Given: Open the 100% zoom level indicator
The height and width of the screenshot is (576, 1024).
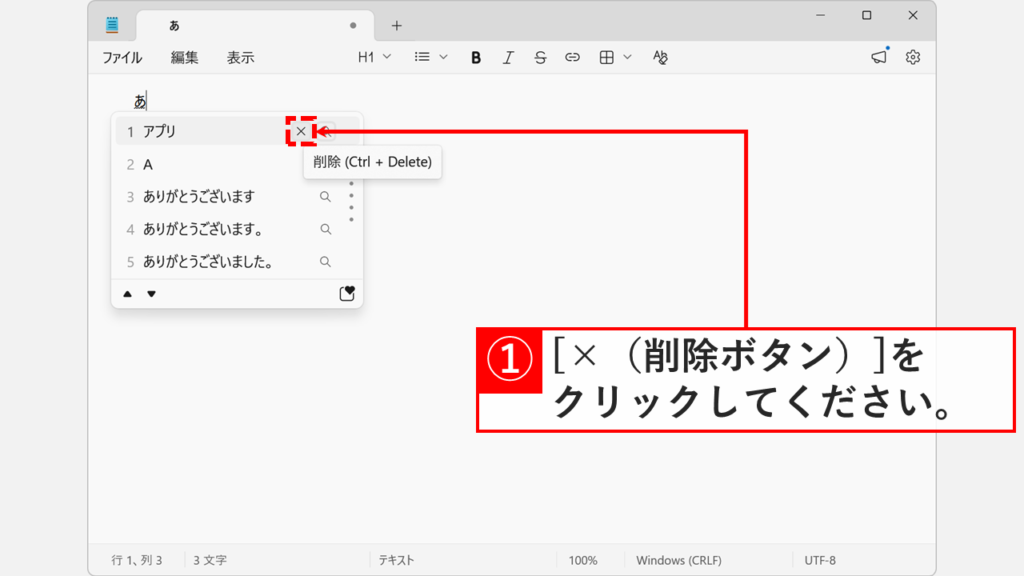Looking at the screenshot, I should click(x=583, y=560).
